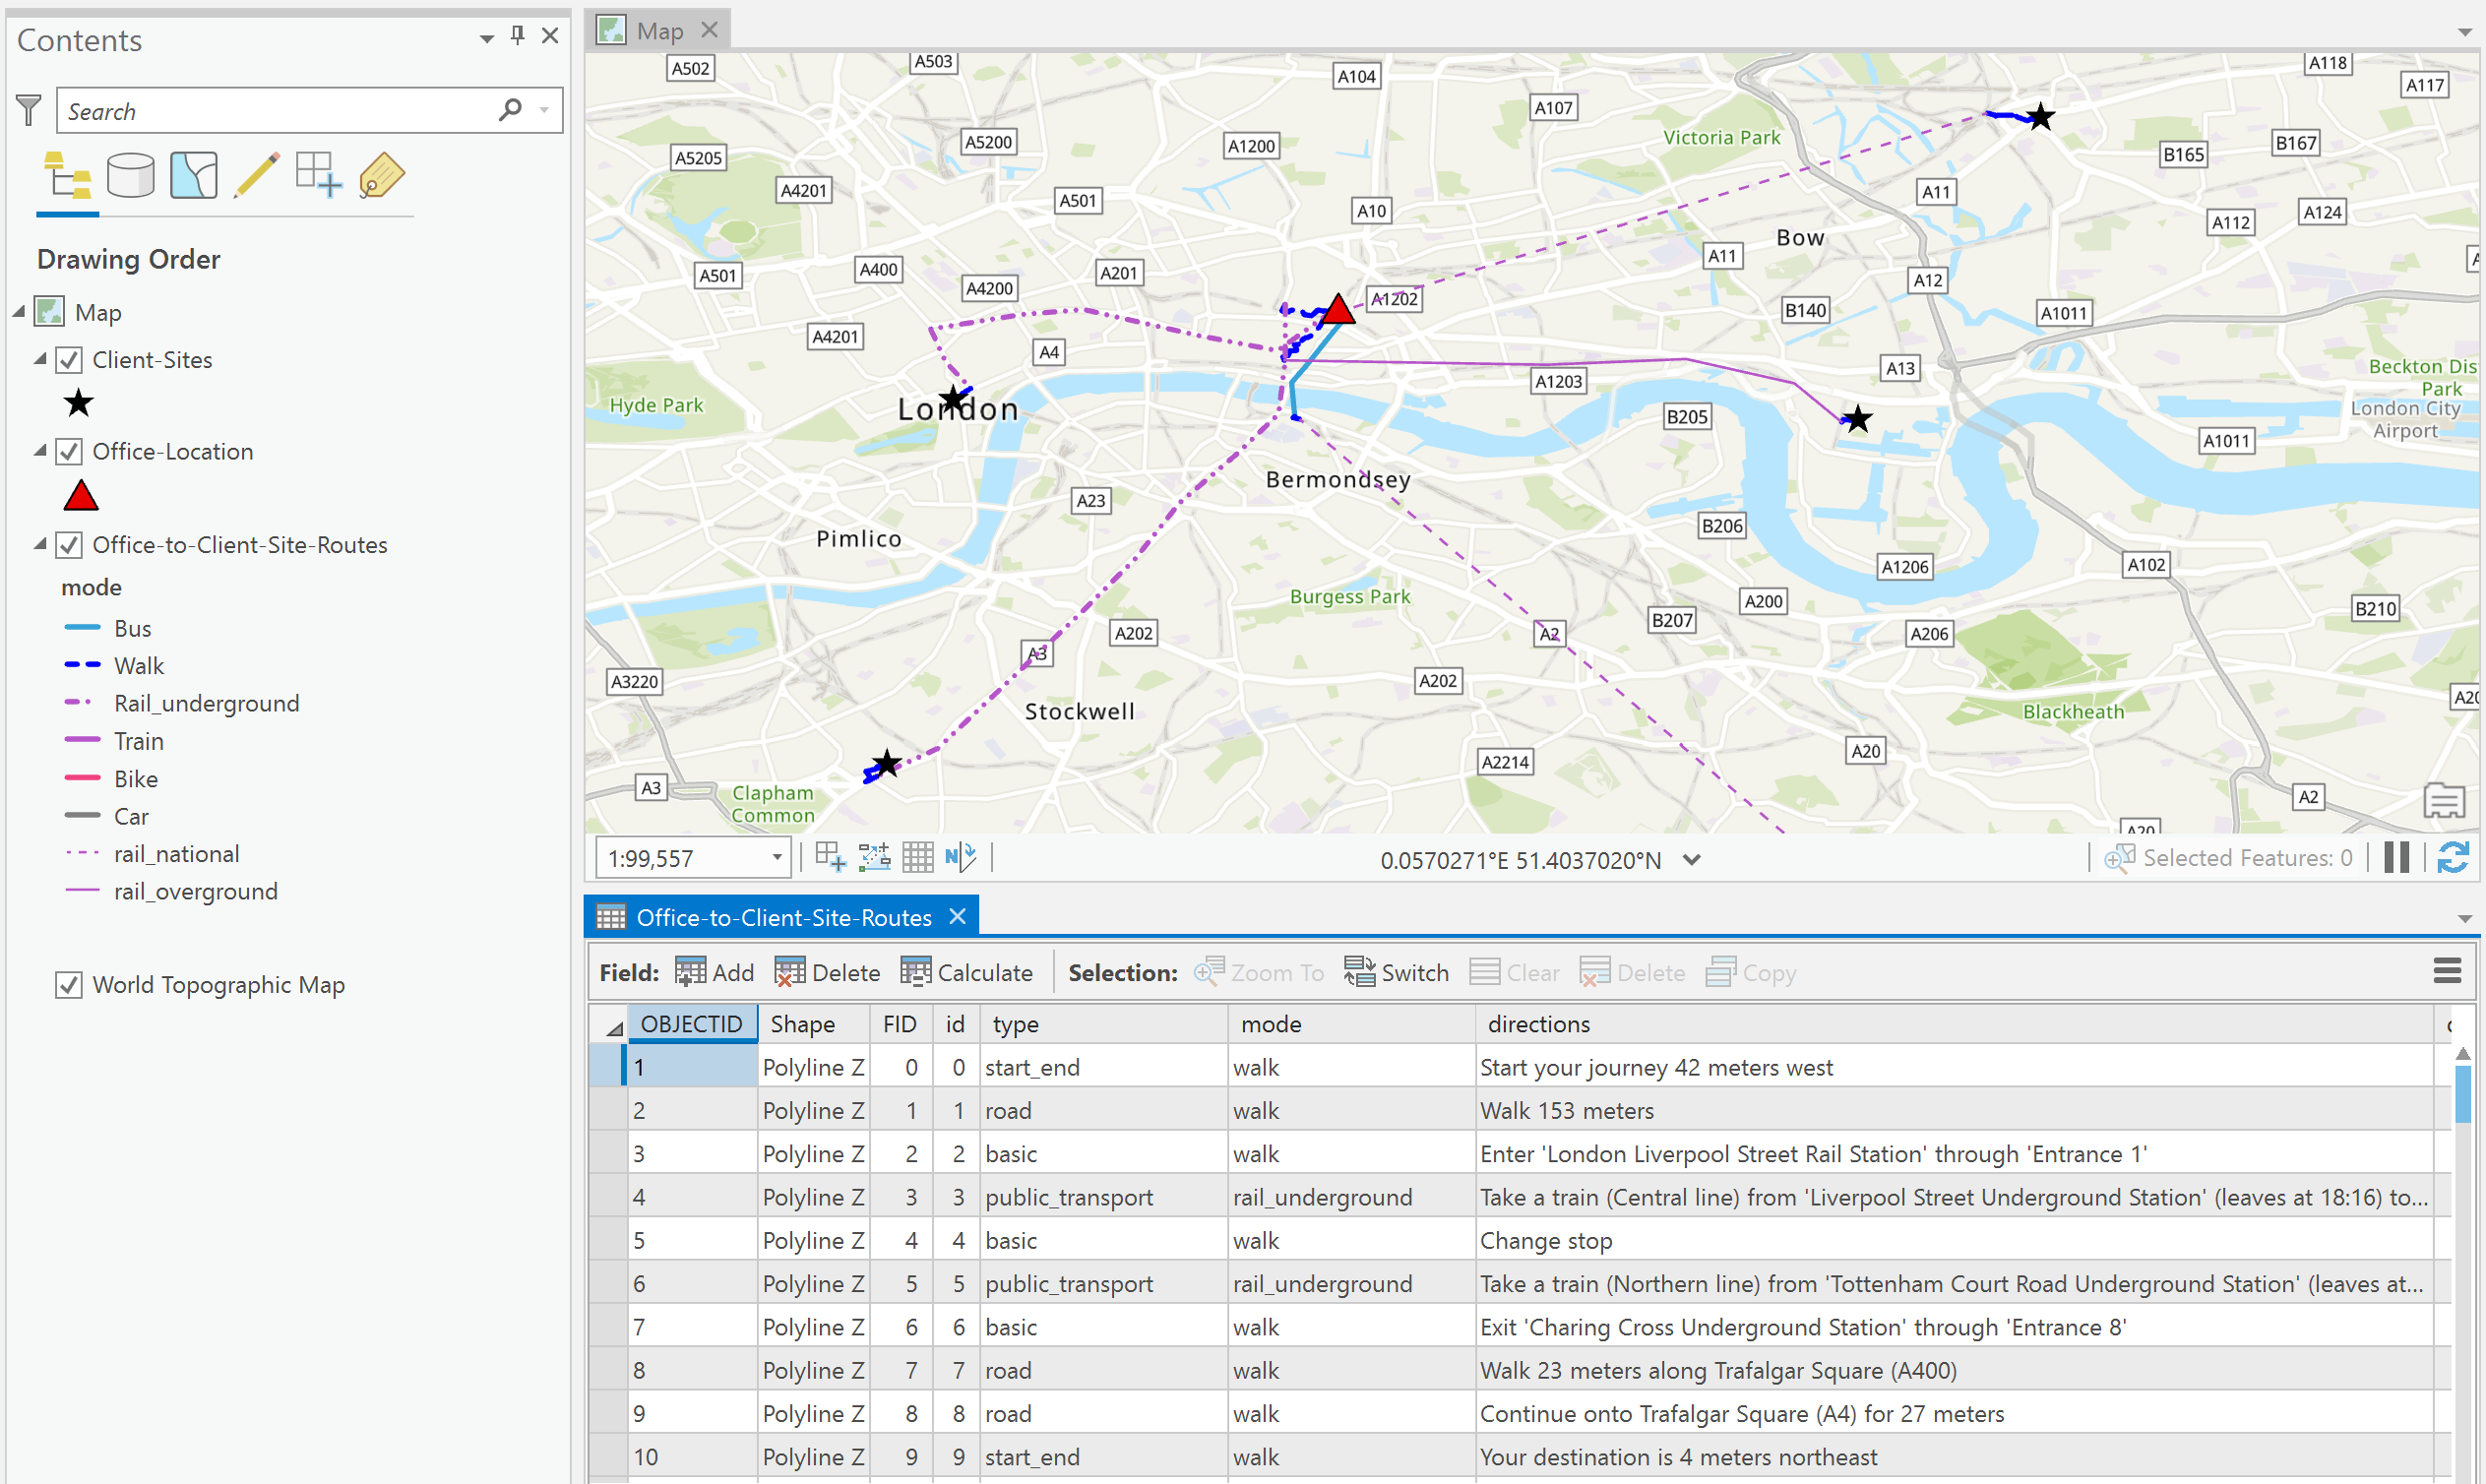Collapse the Office-to-Client-Site-Routes layer

point(40,545)
